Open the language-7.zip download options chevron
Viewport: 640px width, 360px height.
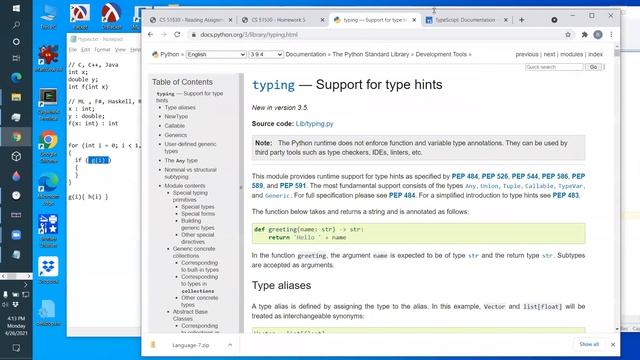(x=230, y=345)
